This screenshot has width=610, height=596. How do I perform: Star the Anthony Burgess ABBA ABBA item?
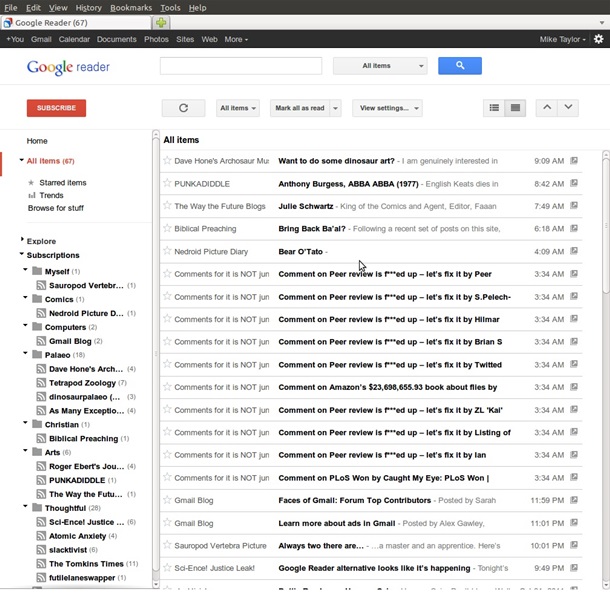pos(167,183)
